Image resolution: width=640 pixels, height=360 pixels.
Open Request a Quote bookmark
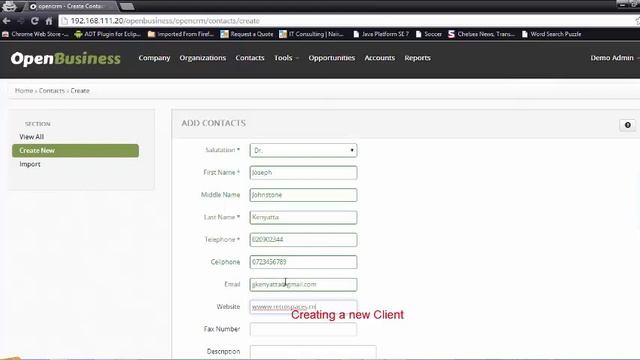tap(247, 34)
